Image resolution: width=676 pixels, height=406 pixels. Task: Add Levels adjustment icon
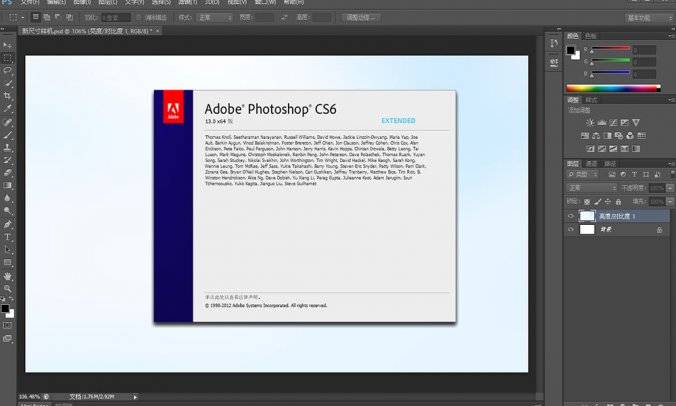[x=601, y=123]
